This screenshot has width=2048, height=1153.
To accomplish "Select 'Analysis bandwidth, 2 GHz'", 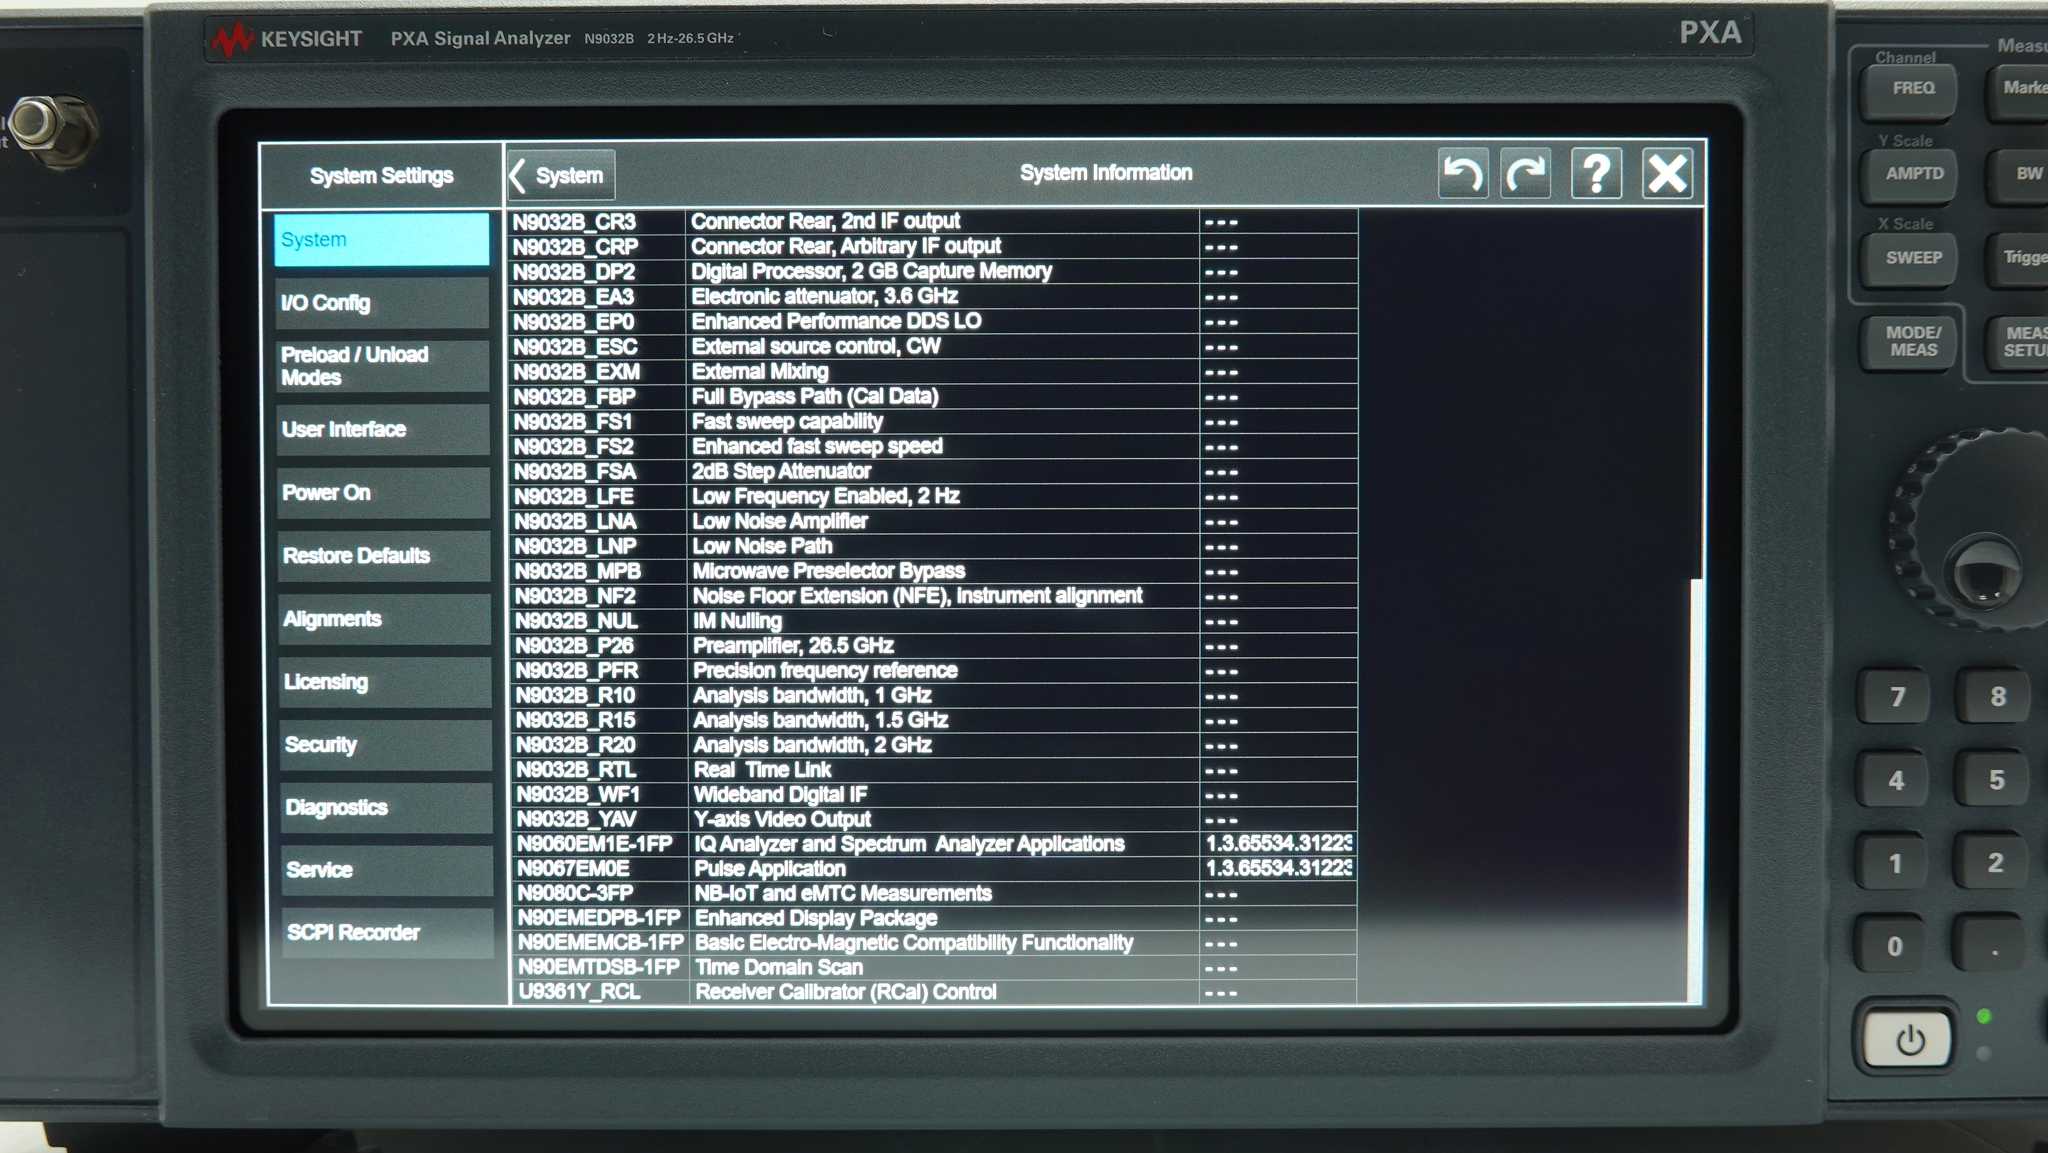I will (x=812, y=745).
